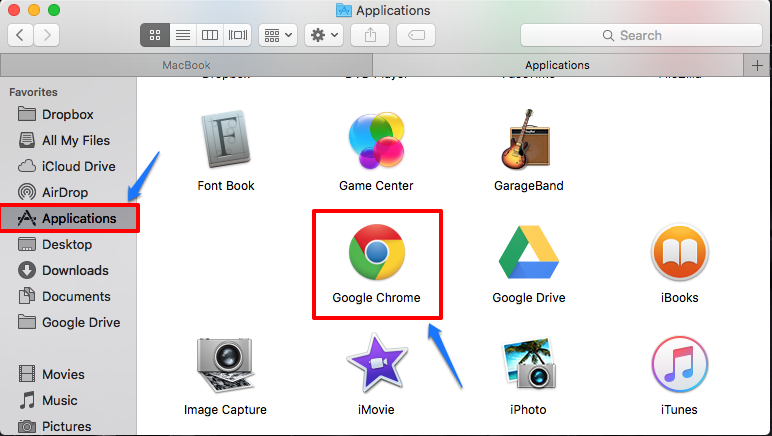
Task: Click the iMovie label text
Action: tap(376, 409)
